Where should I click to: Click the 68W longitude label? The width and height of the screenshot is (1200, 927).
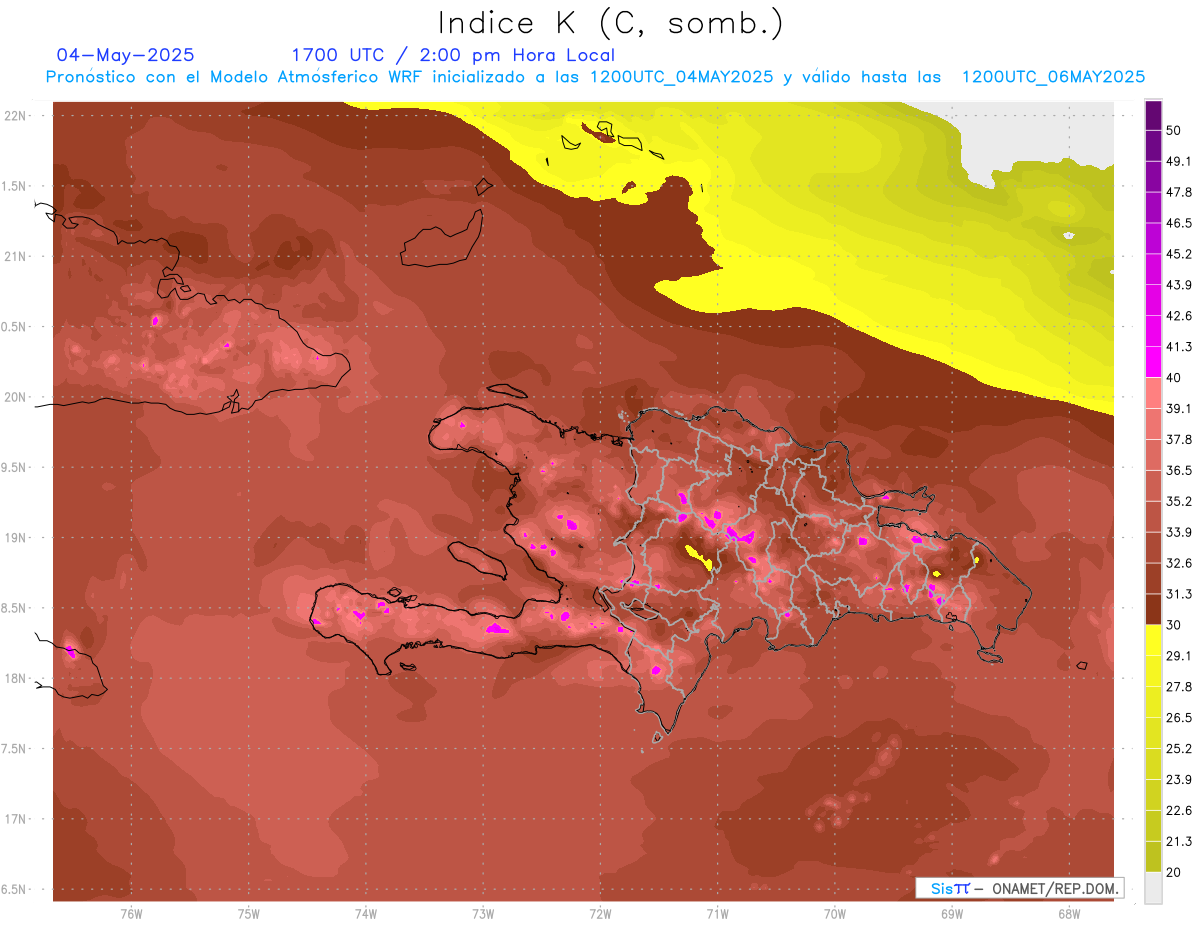click(x=1068, y=914)
